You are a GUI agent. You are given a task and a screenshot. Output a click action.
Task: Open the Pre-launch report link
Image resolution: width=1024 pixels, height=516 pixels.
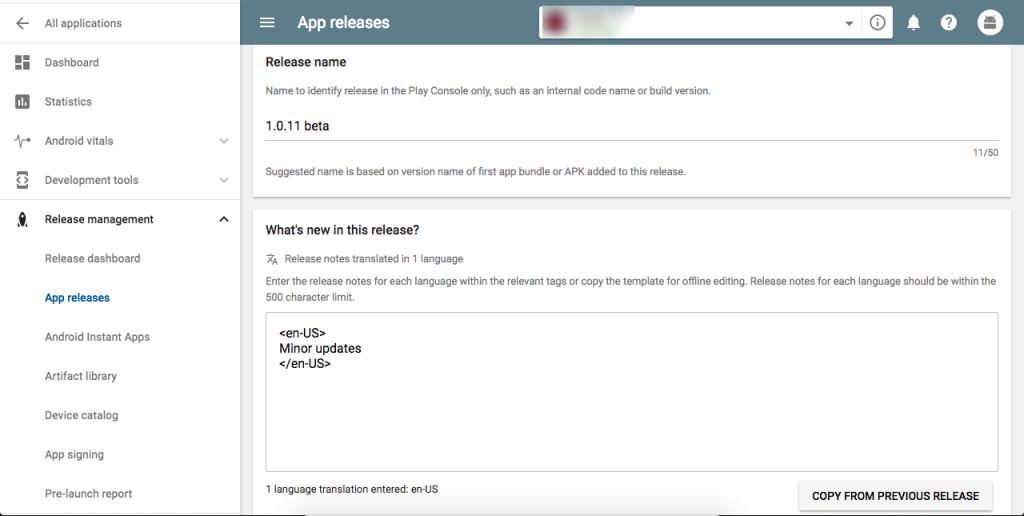88,494
